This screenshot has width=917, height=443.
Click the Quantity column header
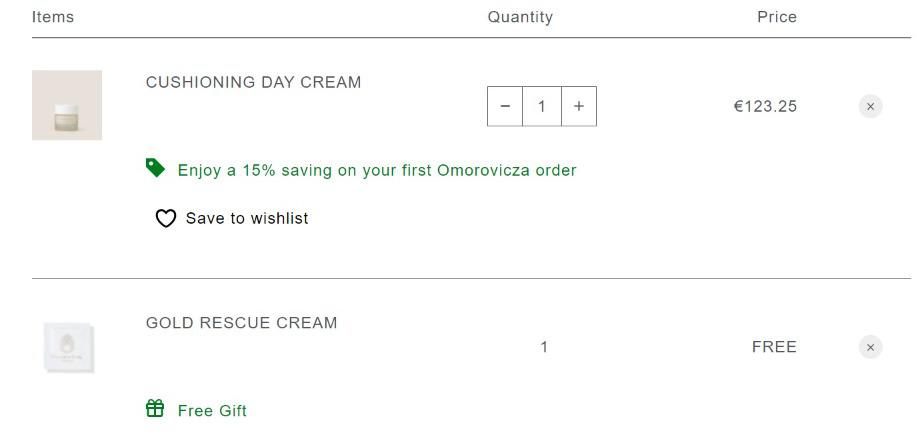(x=520, y=18)
